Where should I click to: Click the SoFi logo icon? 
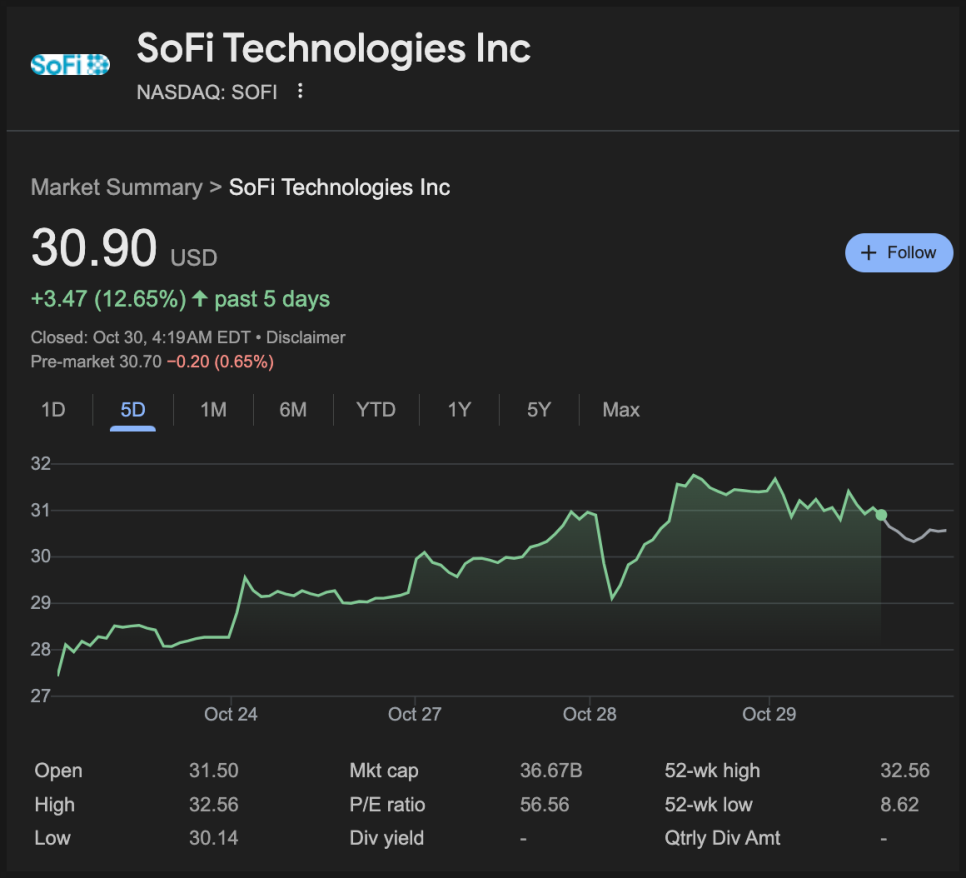70,65
